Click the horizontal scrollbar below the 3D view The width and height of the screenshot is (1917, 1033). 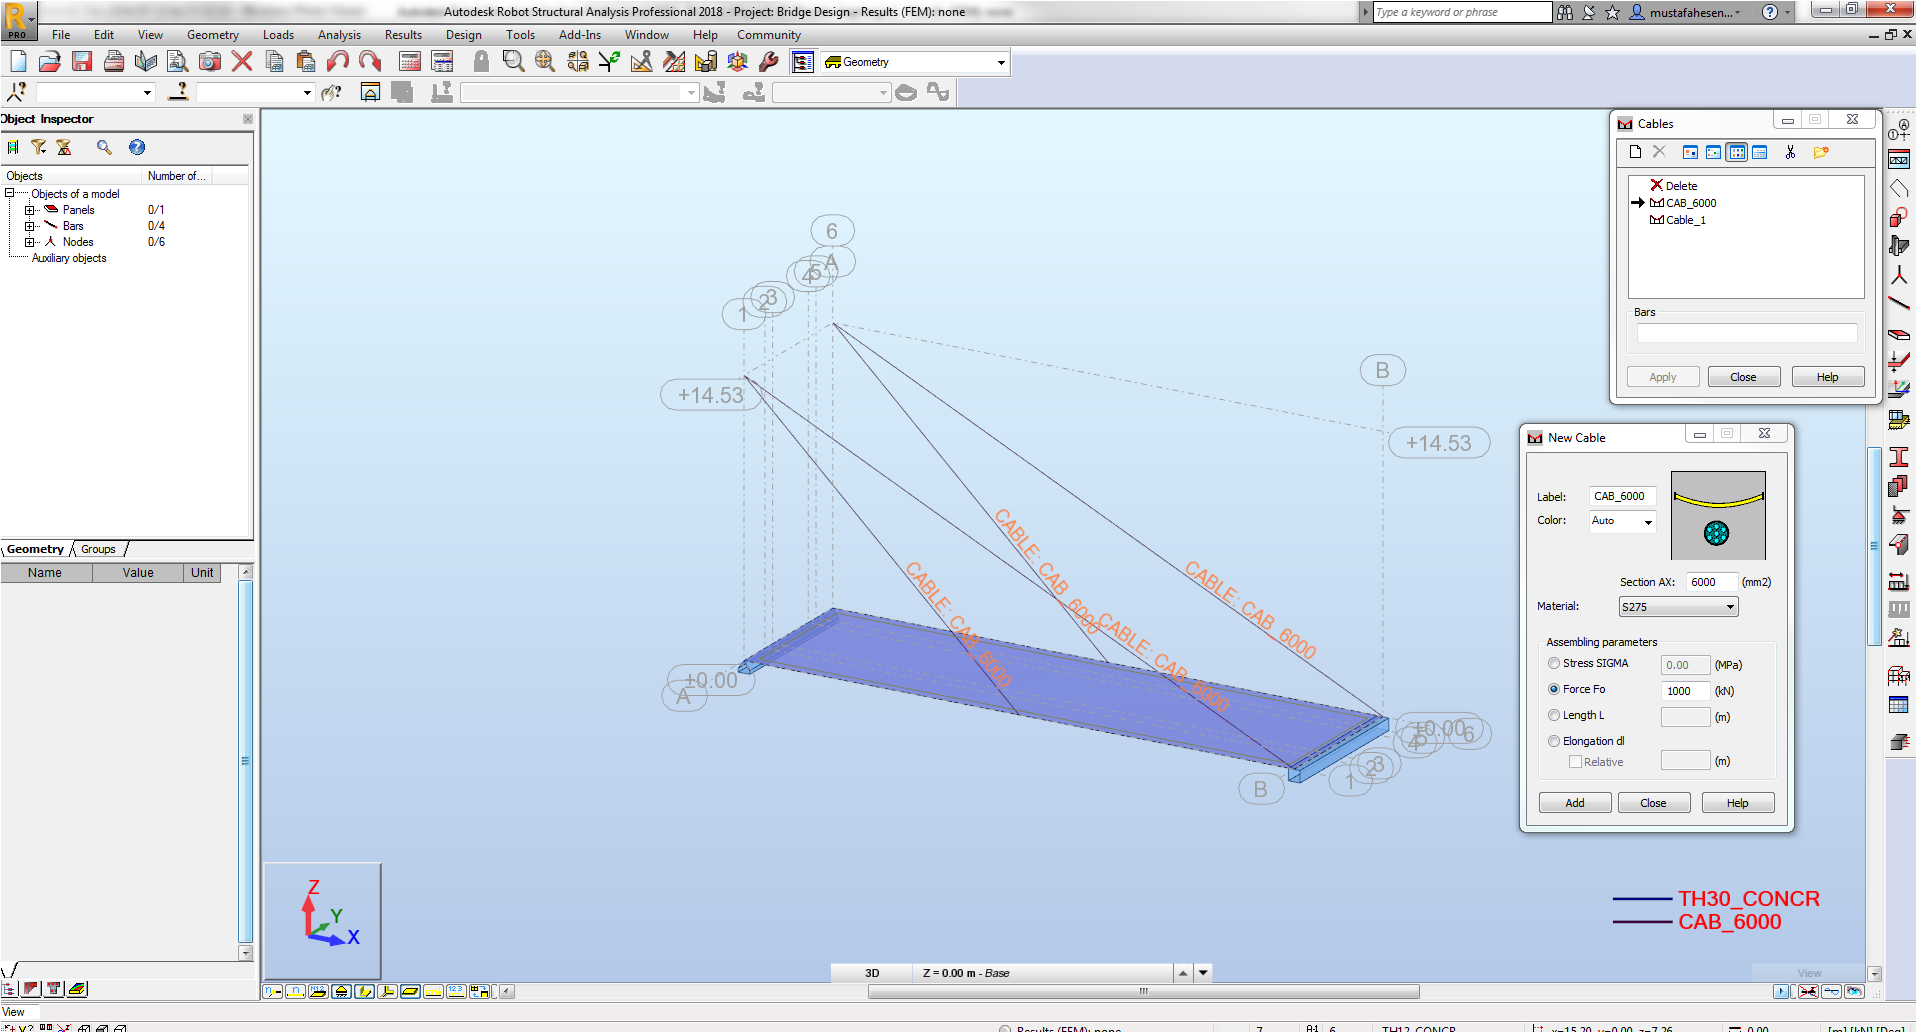(1143, 992)
